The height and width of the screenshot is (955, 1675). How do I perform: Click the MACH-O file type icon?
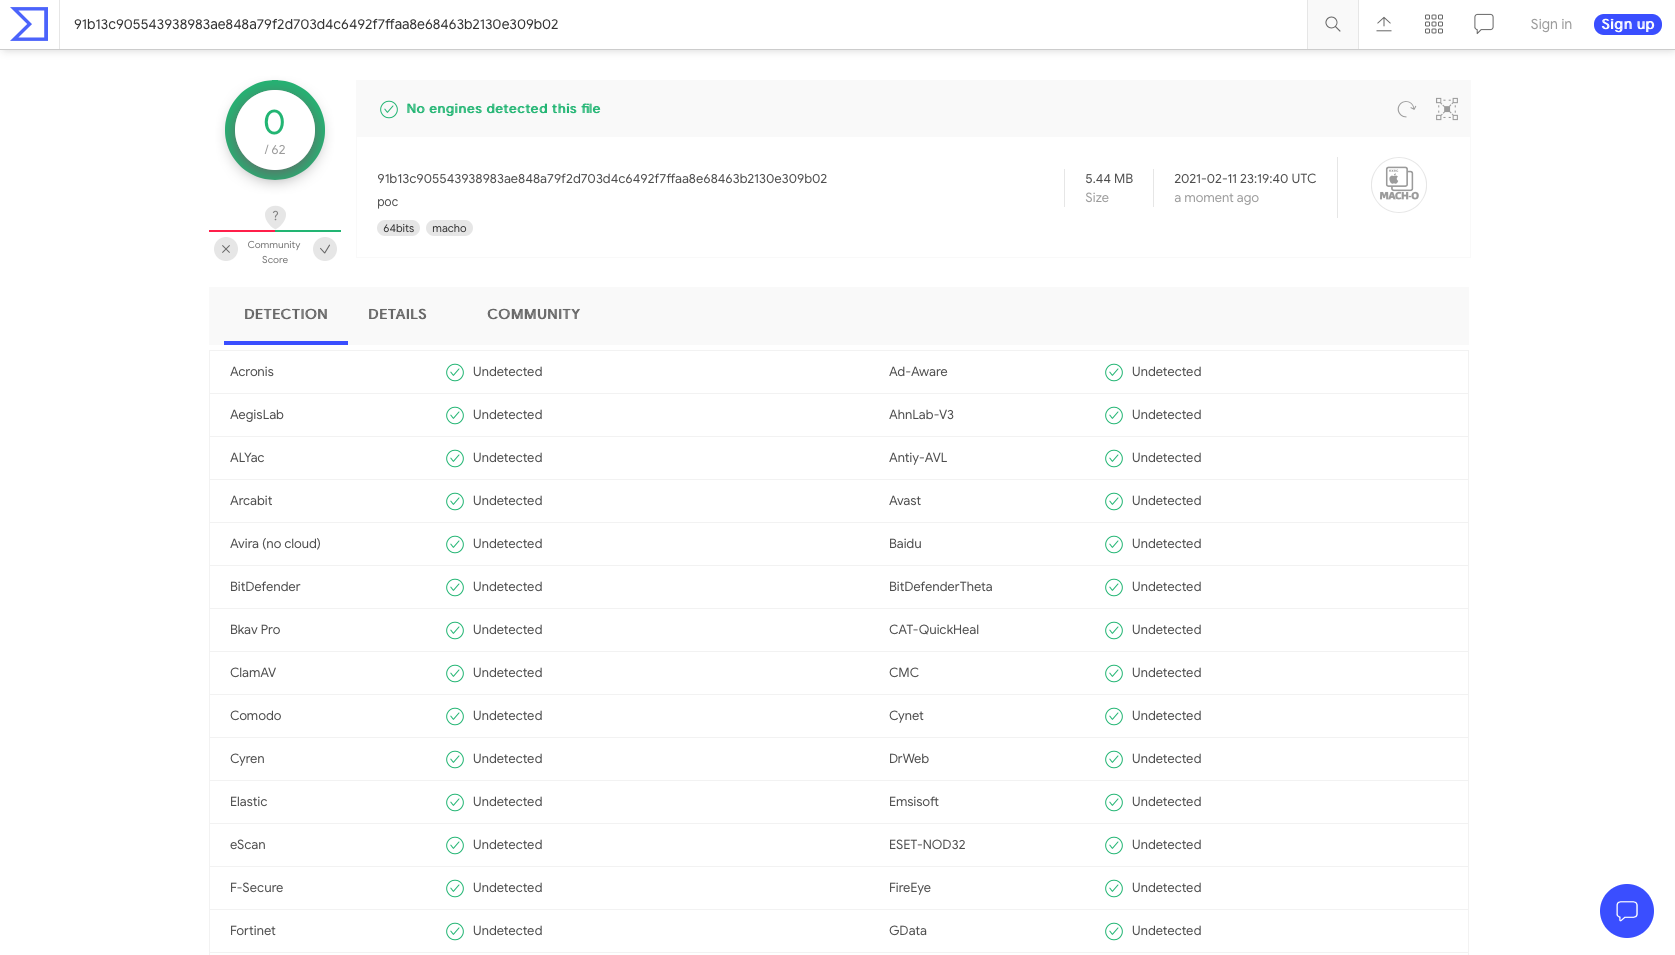[1399, 185]
